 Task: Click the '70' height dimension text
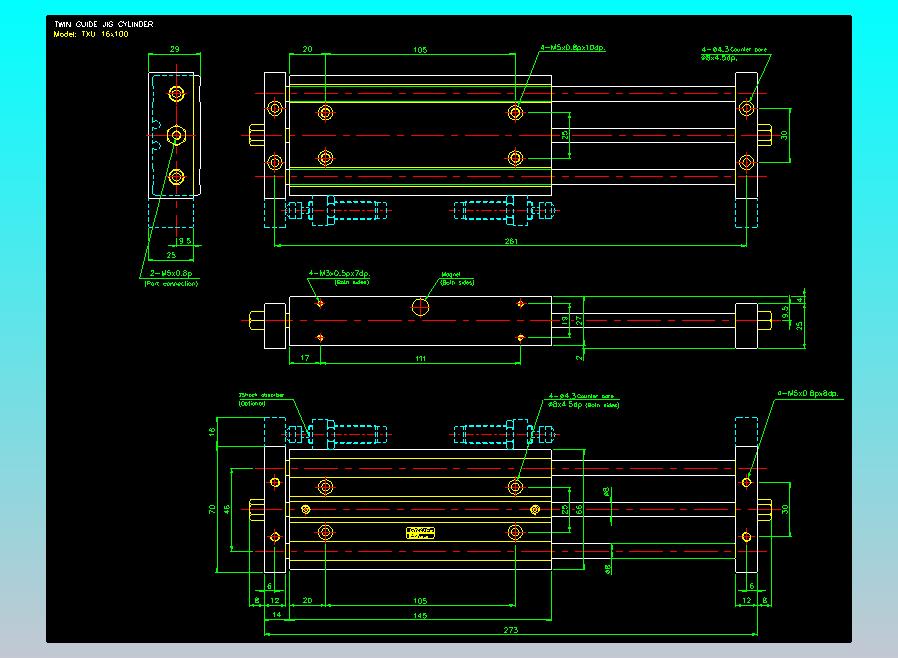point(212,509)
